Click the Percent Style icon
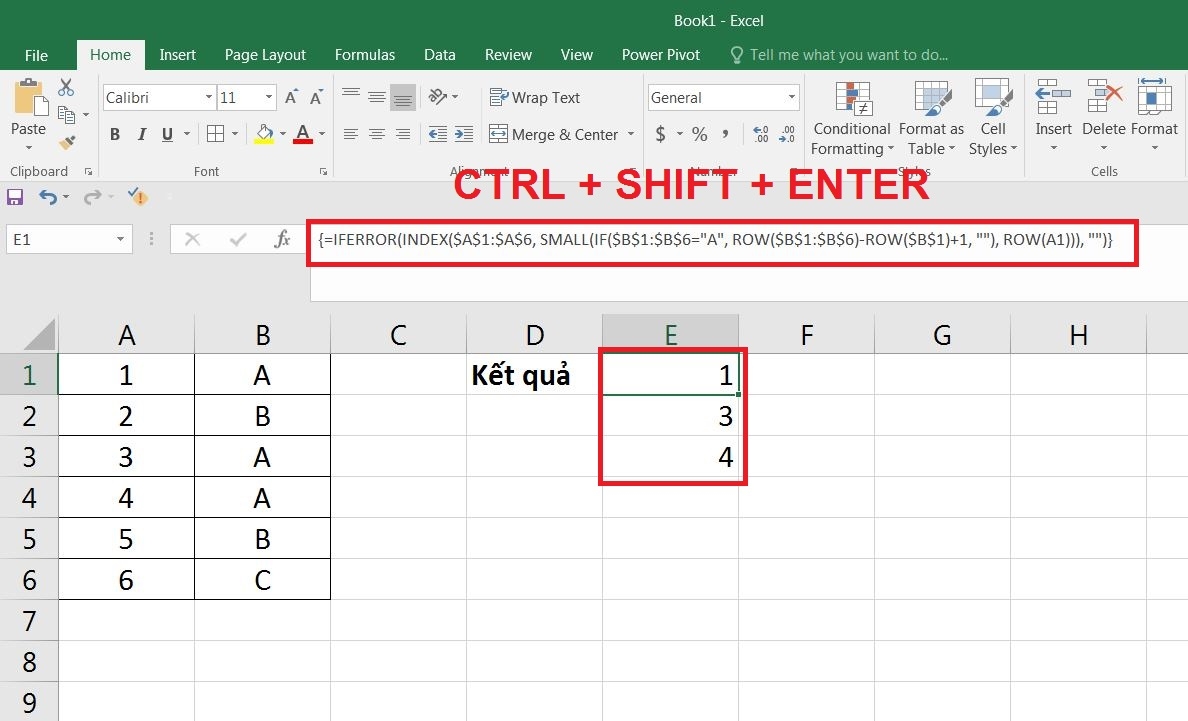The width and height of the screenshot is (1188, 721). pyautogui.click(x=700, y=133)
